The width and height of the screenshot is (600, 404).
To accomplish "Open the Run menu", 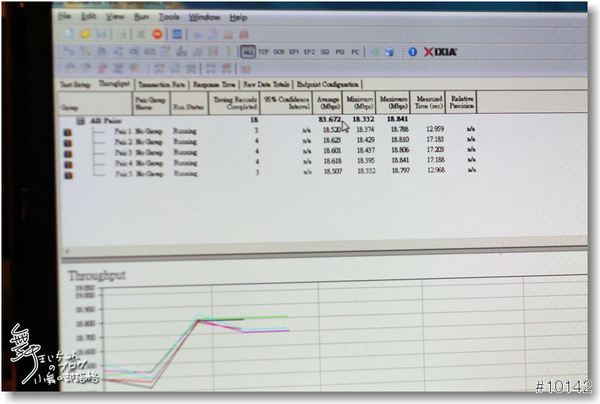I will (x=141, y=17).
